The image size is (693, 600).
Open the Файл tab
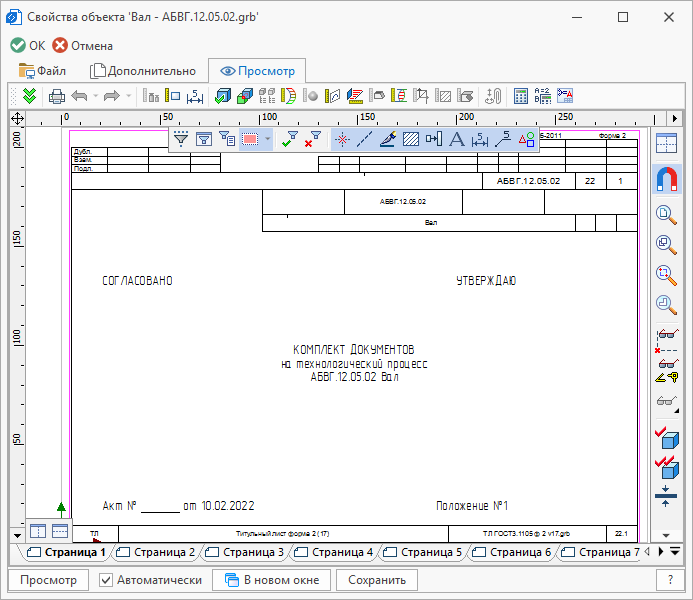pyautogui.click(x=42, y=71)
